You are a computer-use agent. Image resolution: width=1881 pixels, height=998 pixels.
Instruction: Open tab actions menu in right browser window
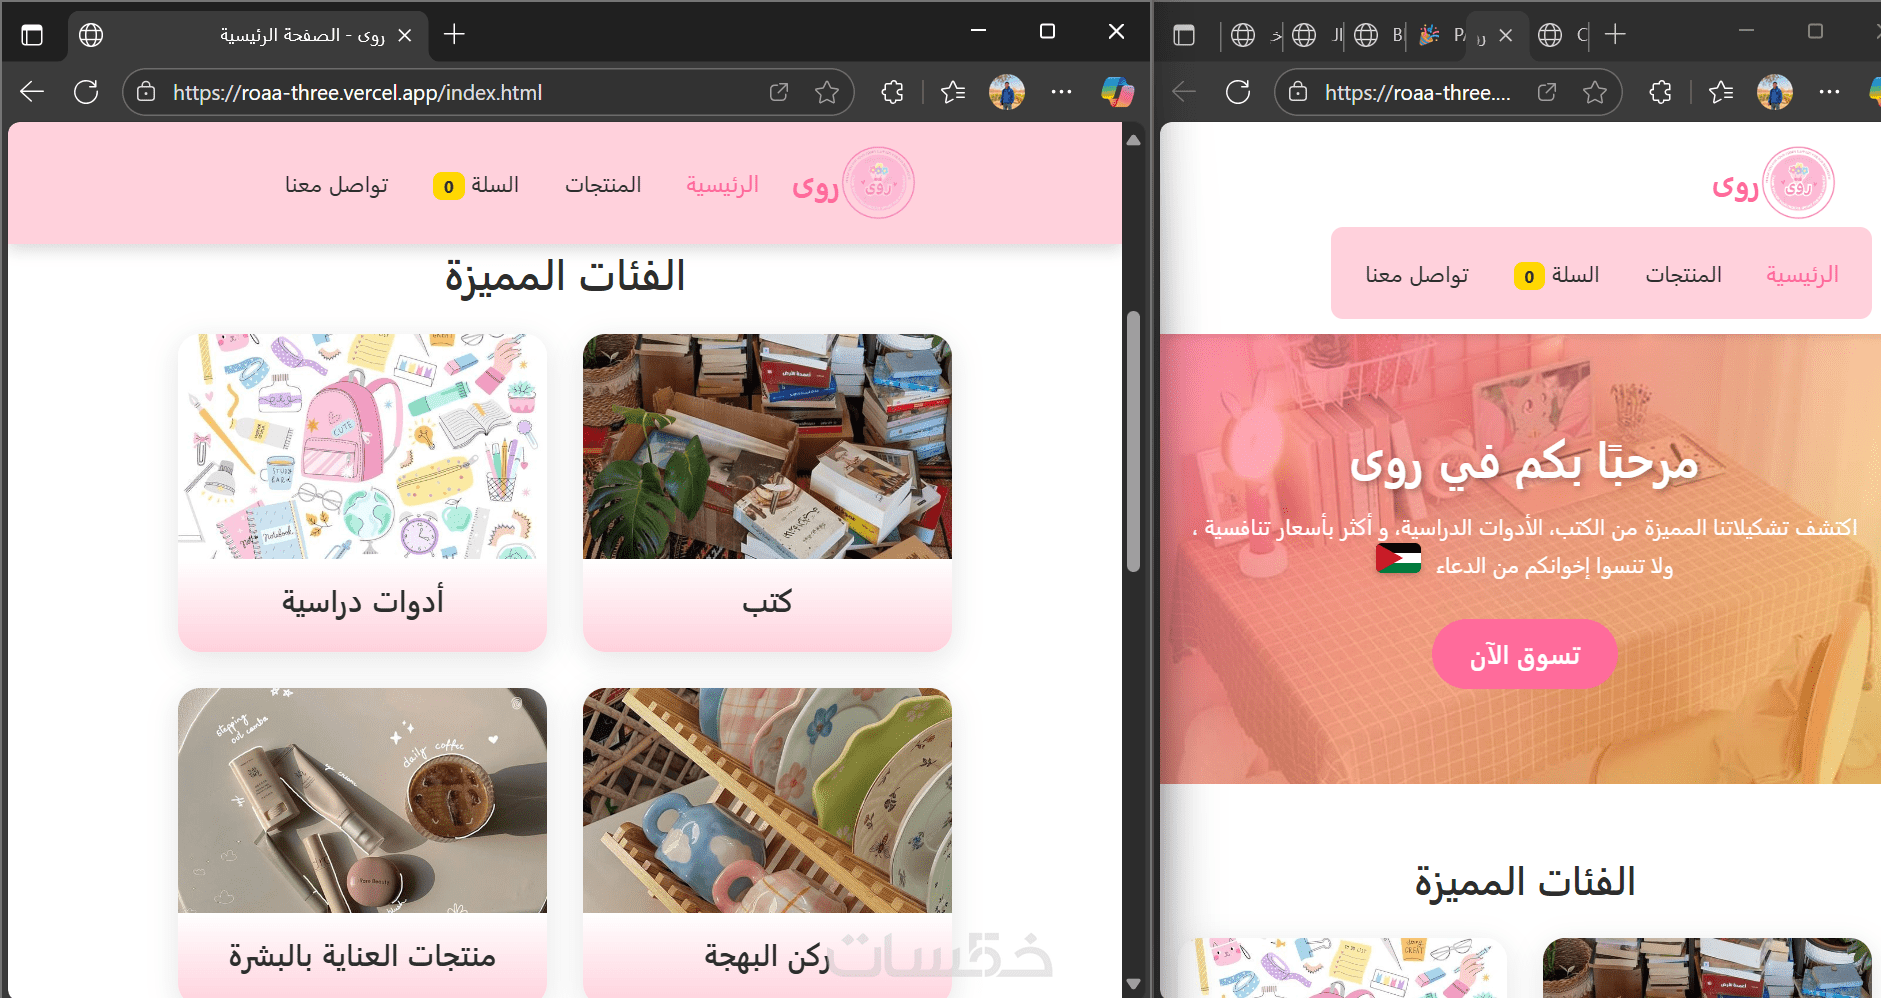(1184, 35)
